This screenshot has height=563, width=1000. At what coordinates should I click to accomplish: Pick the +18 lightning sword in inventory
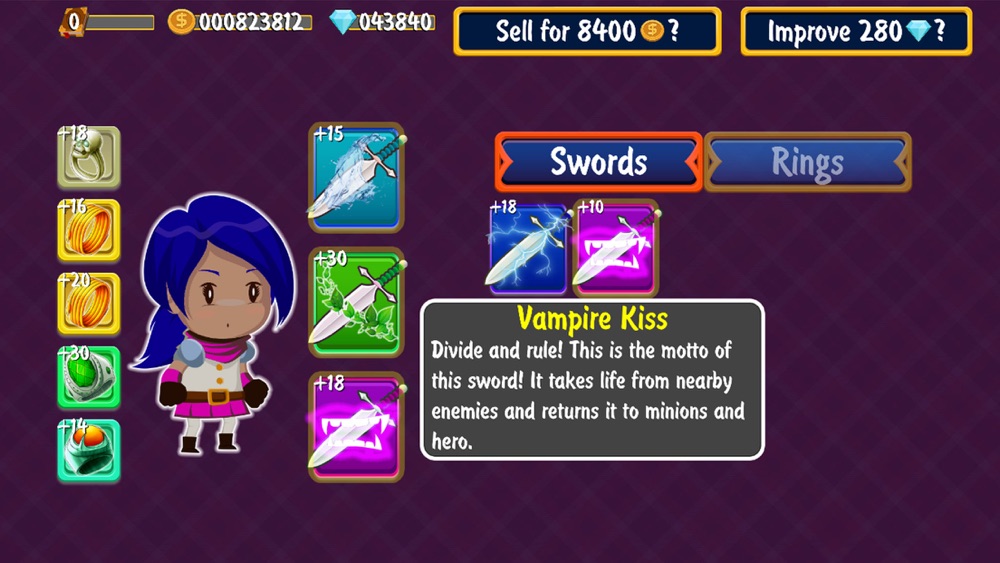[x=528, y=248]
